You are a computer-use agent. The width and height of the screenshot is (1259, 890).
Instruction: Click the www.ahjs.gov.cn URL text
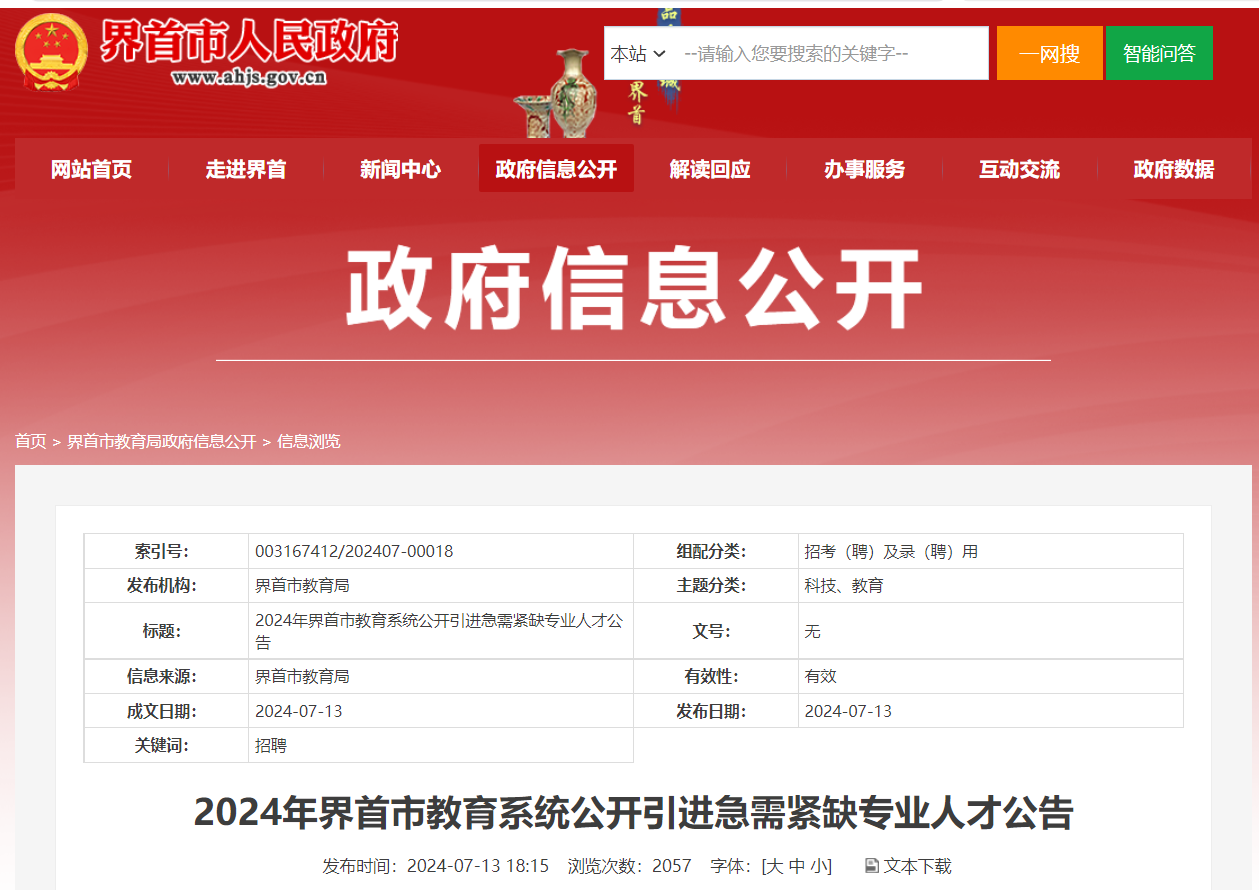click(x=249, y=77)
